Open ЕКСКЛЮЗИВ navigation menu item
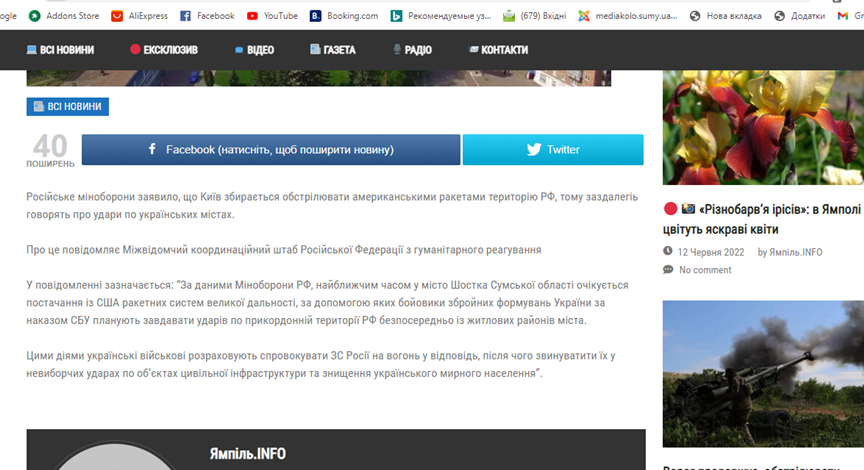The width and height of the screenshot is (864, 470). 164,50
